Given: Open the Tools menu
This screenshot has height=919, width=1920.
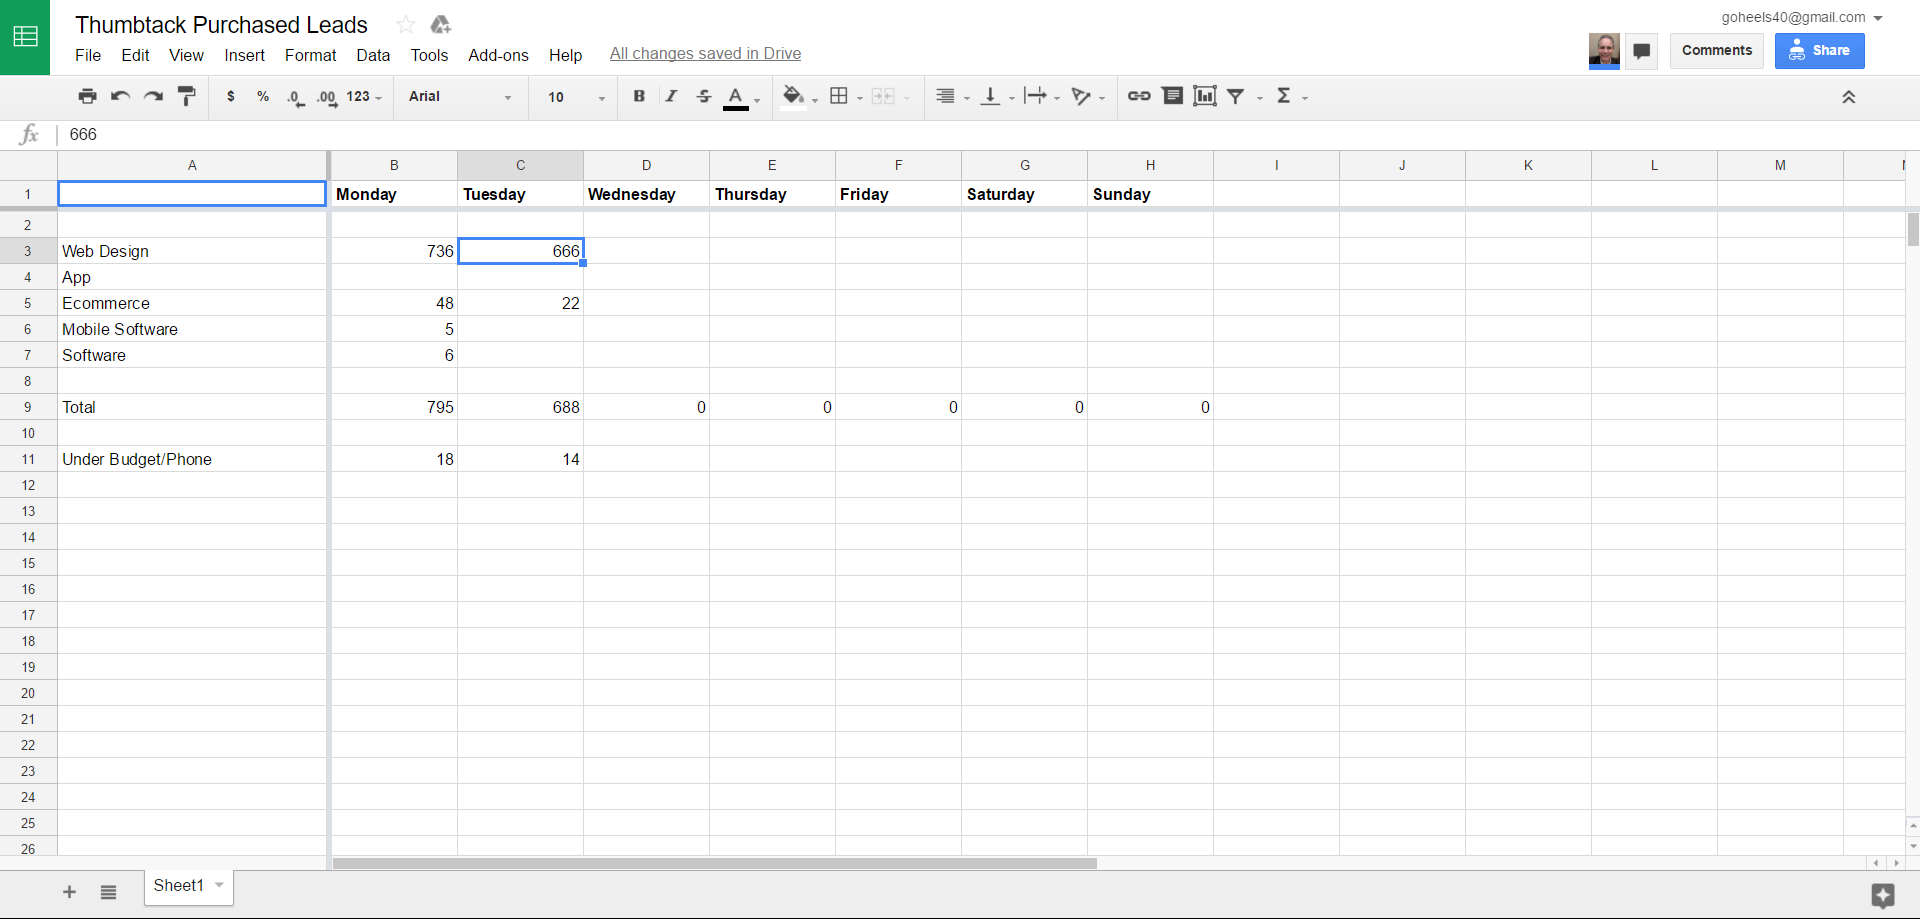Looking at the screenshot, I should pyautogui.click(x=429, y=55).
